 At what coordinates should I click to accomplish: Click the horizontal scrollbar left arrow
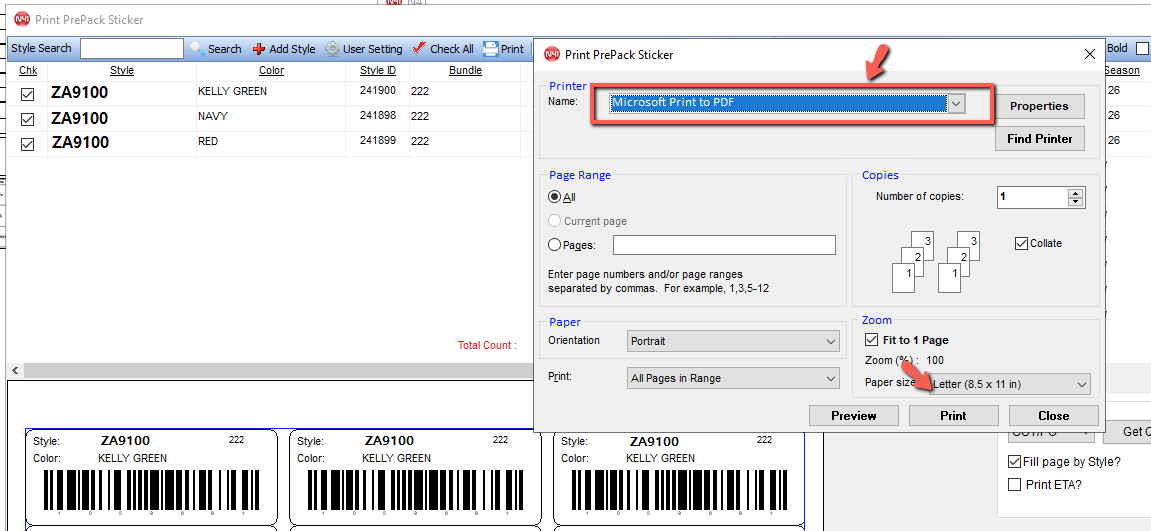tap(15, 370)
